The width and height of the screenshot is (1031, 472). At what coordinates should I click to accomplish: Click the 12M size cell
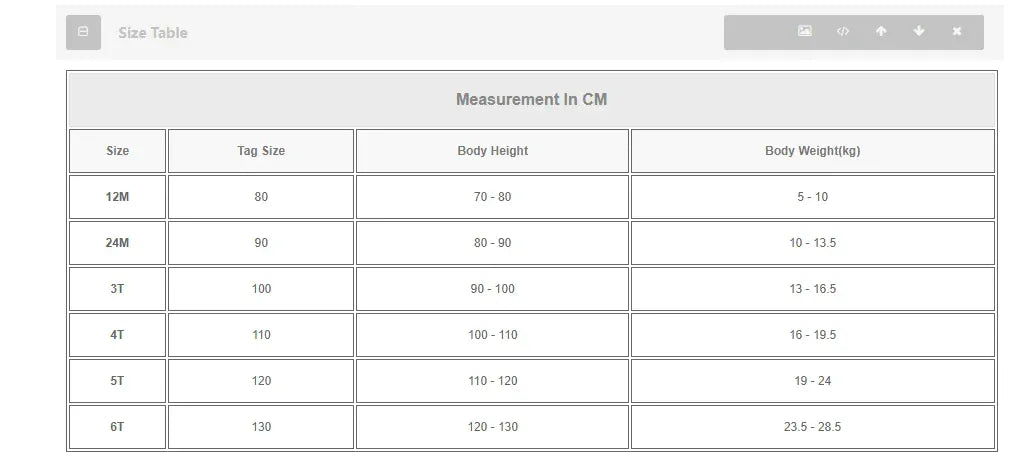pyautogui.click(x=117, y=197)
